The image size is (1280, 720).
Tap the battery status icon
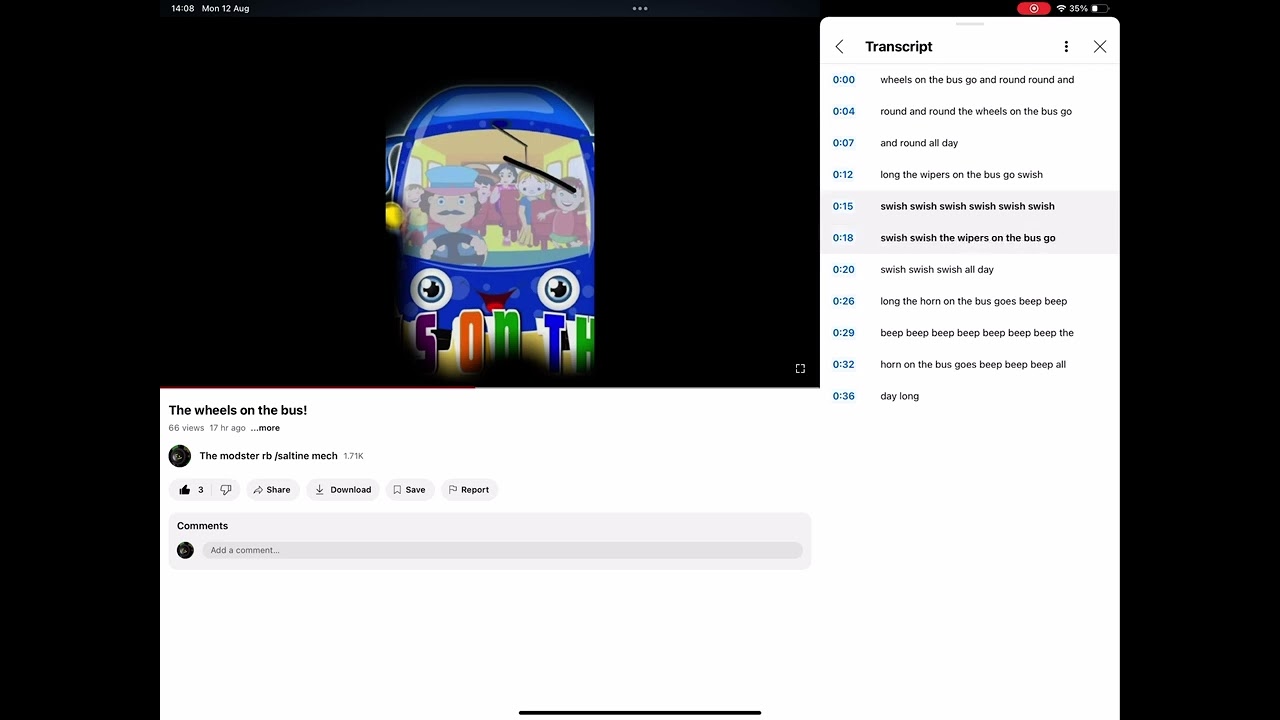(1100, 8)
